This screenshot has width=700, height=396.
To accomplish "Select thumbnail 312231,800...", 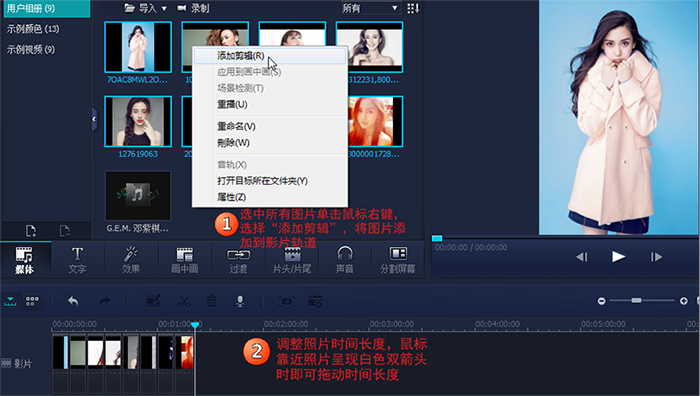I will tap(370, 47).
